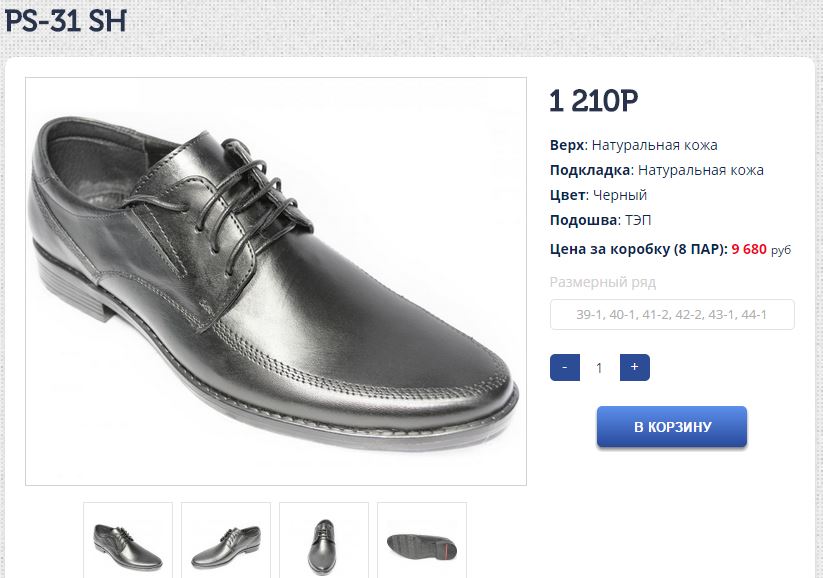
Task: Click the 1 210Р price
Action: tap(594, 101)
